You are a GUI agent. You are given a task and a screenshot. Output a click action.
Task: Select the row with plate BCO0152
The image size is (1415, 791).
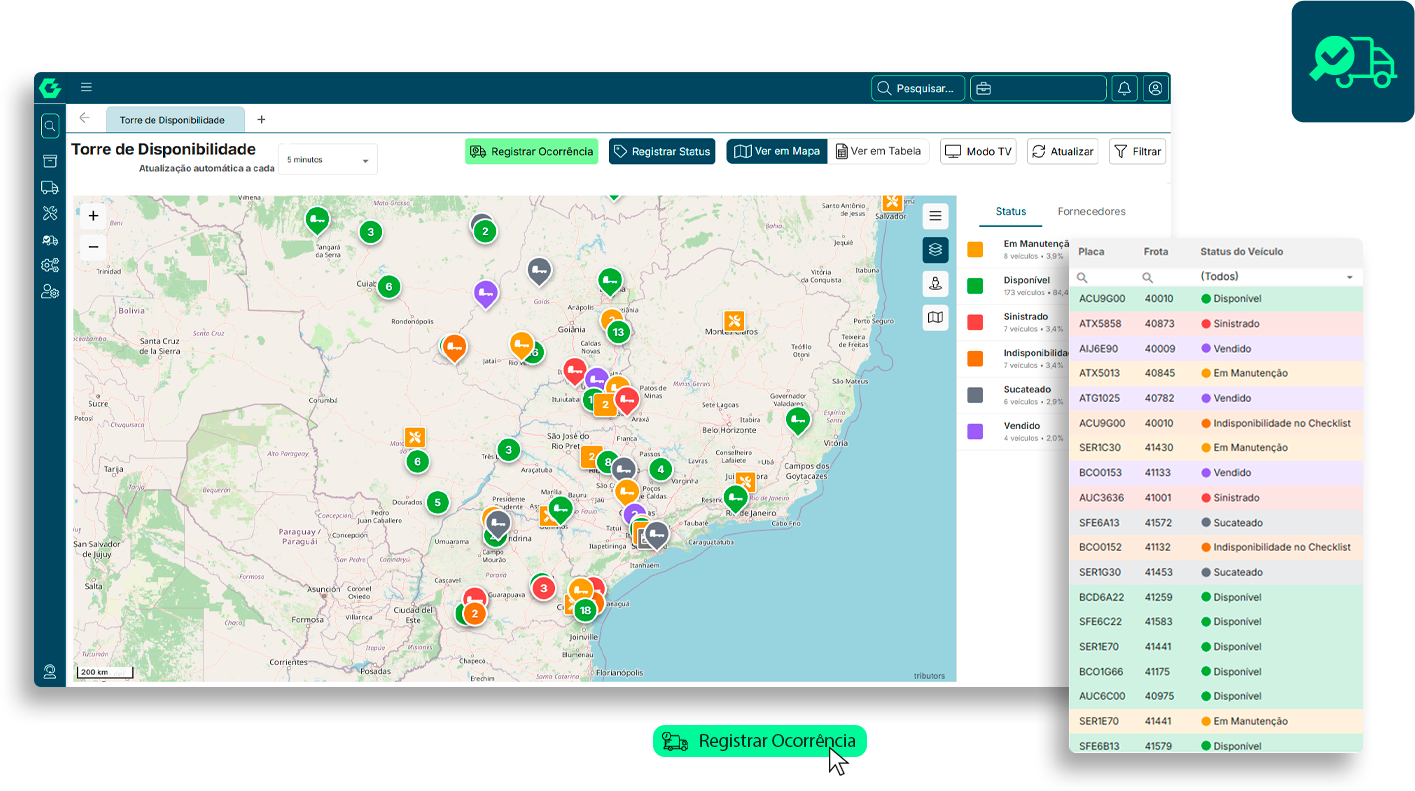[1215, 547]
